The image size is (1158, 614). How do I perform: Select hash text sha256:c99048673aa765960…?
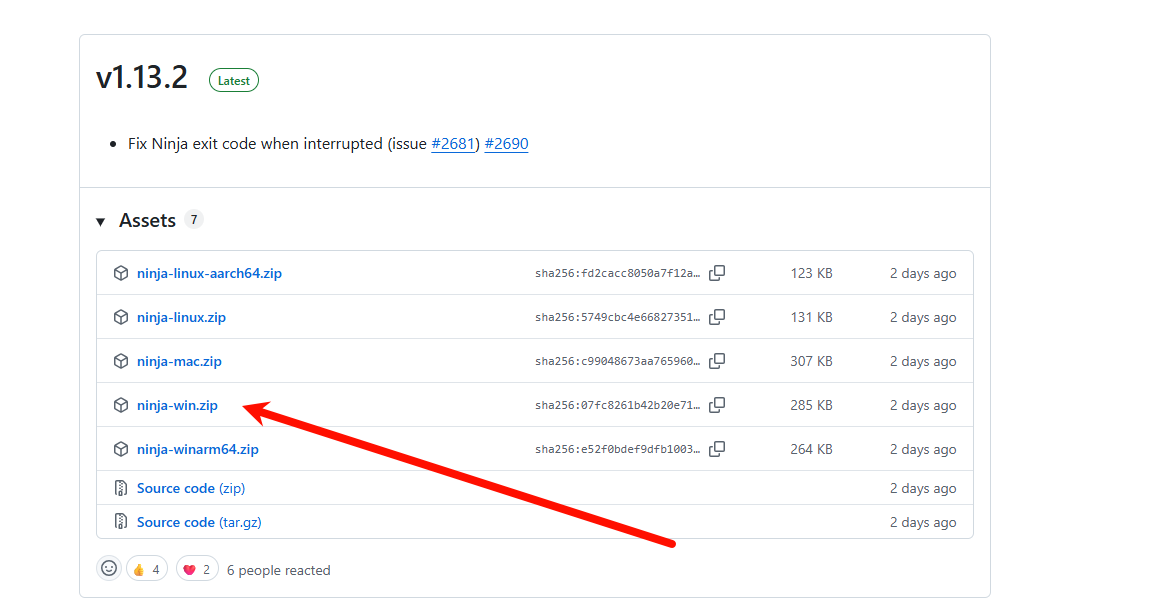617,361
